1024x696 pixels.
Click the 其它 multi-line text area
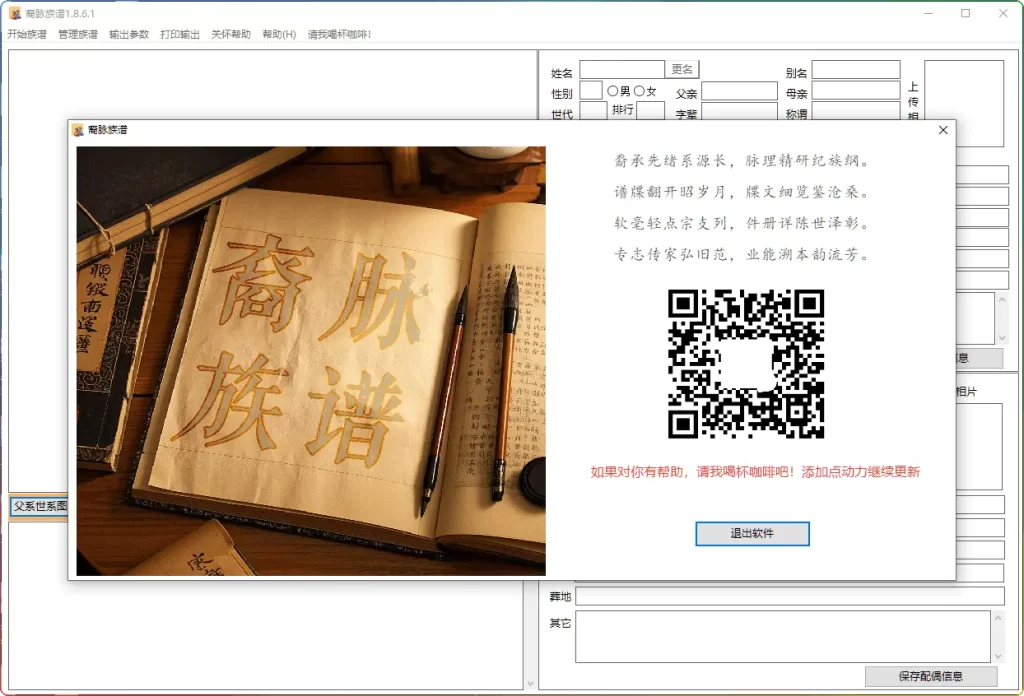(x=783, y=637)
